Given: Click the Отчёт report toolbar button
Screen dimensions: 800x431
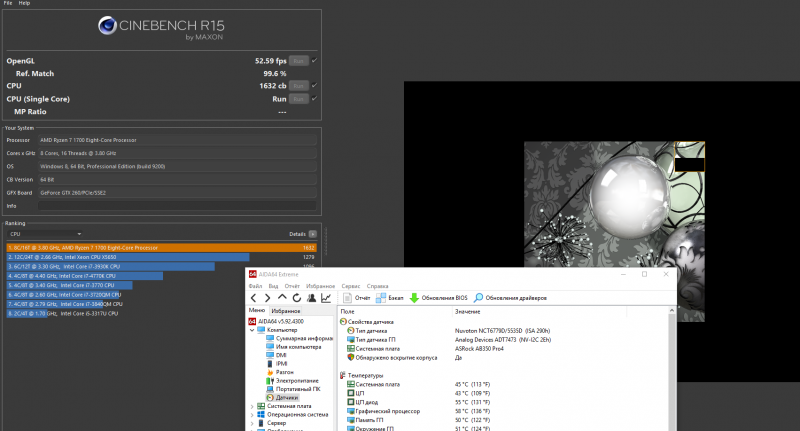Looking at the screenshot, I should 357,298.
